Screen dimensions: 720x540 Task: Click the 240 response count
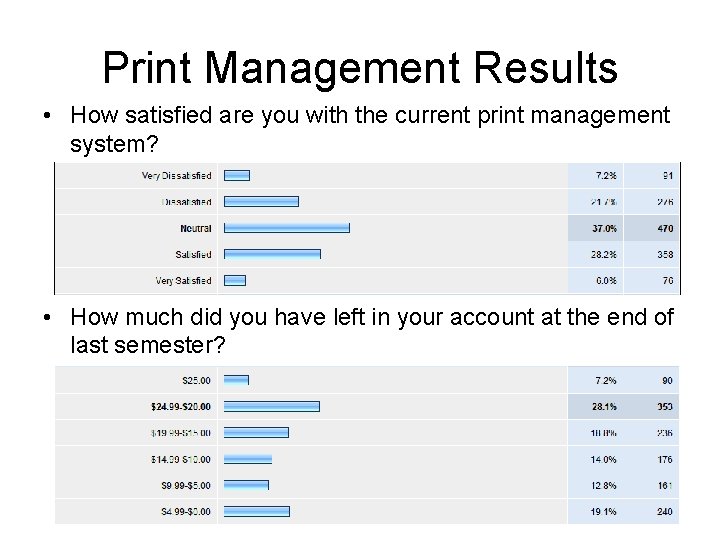[x=665, y=511]
